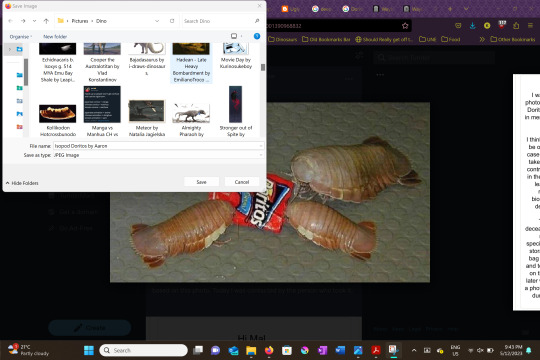Open the Pocket icon in Firefox toolbar
Screen dimensions: 540x360
(458, 25)
